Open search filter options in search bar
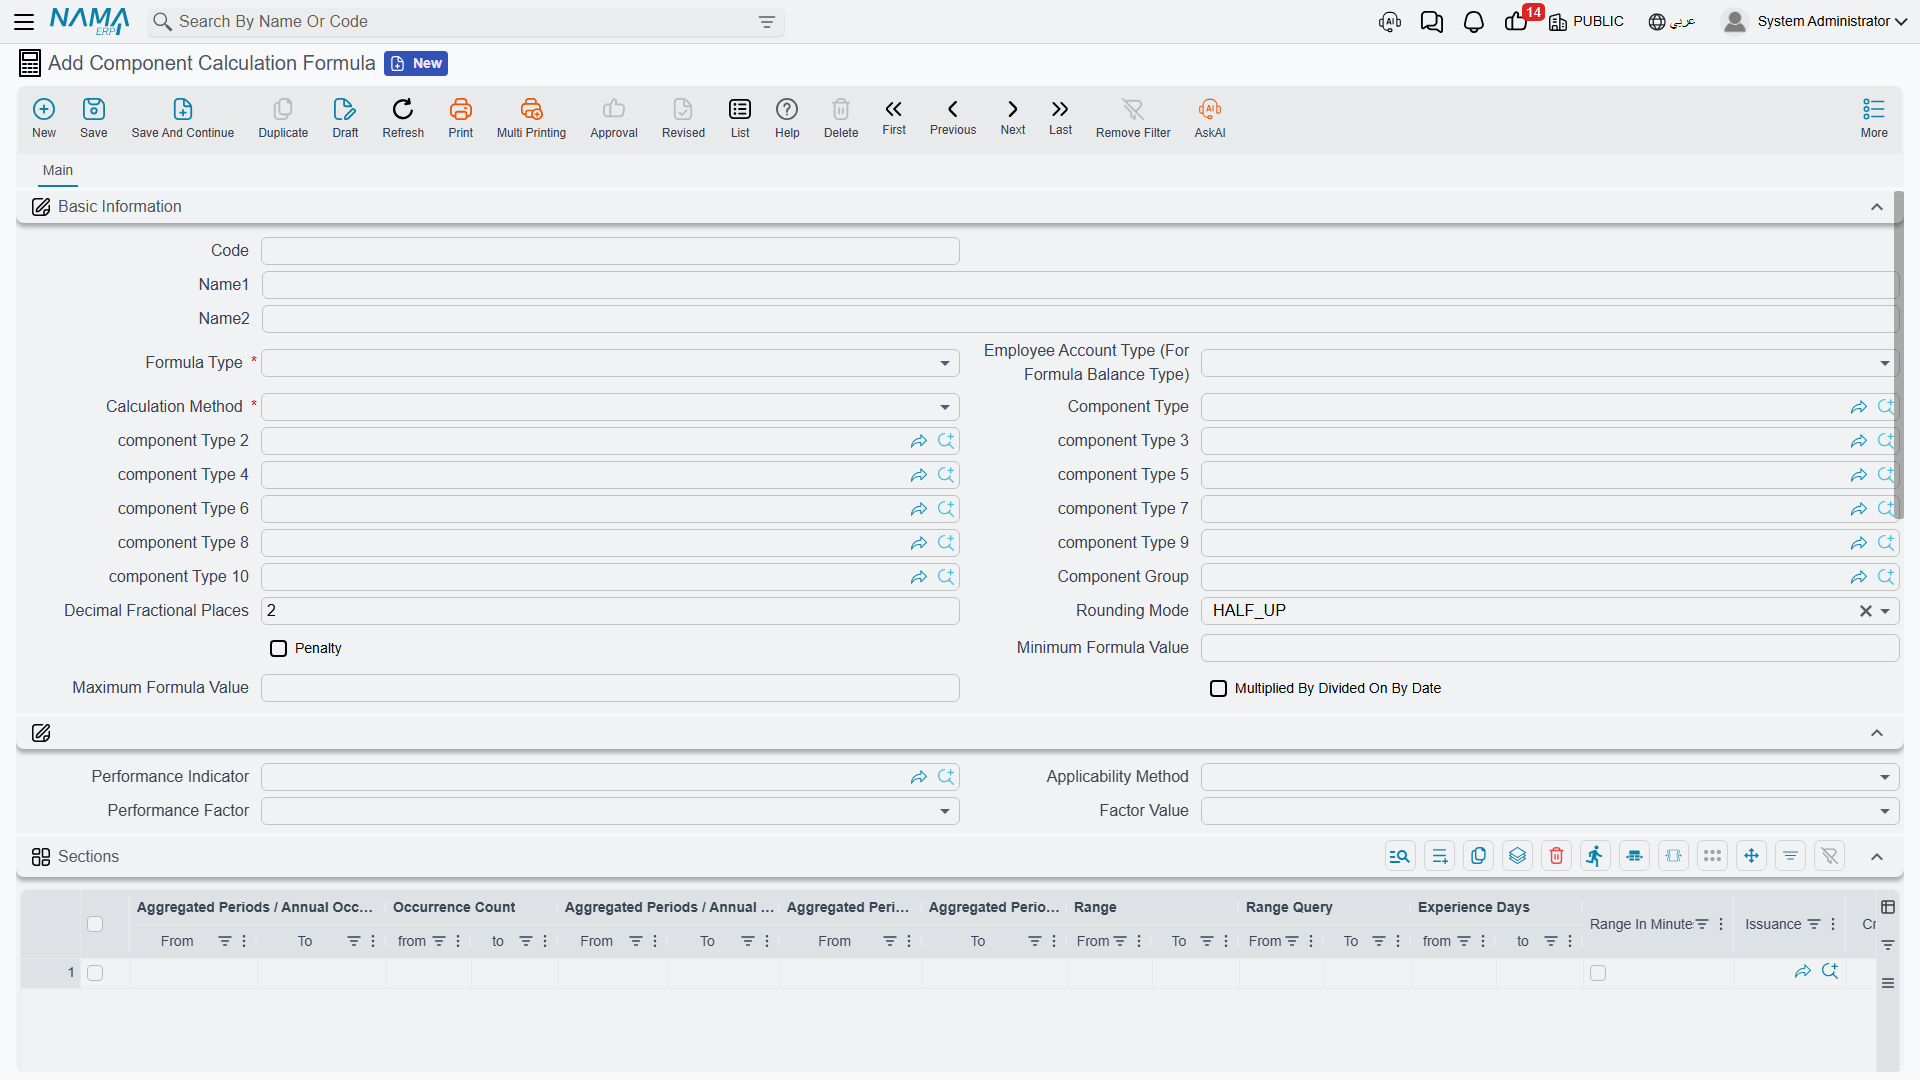The height and width of the screenshot is (1080, 1920). pos(767,22)
